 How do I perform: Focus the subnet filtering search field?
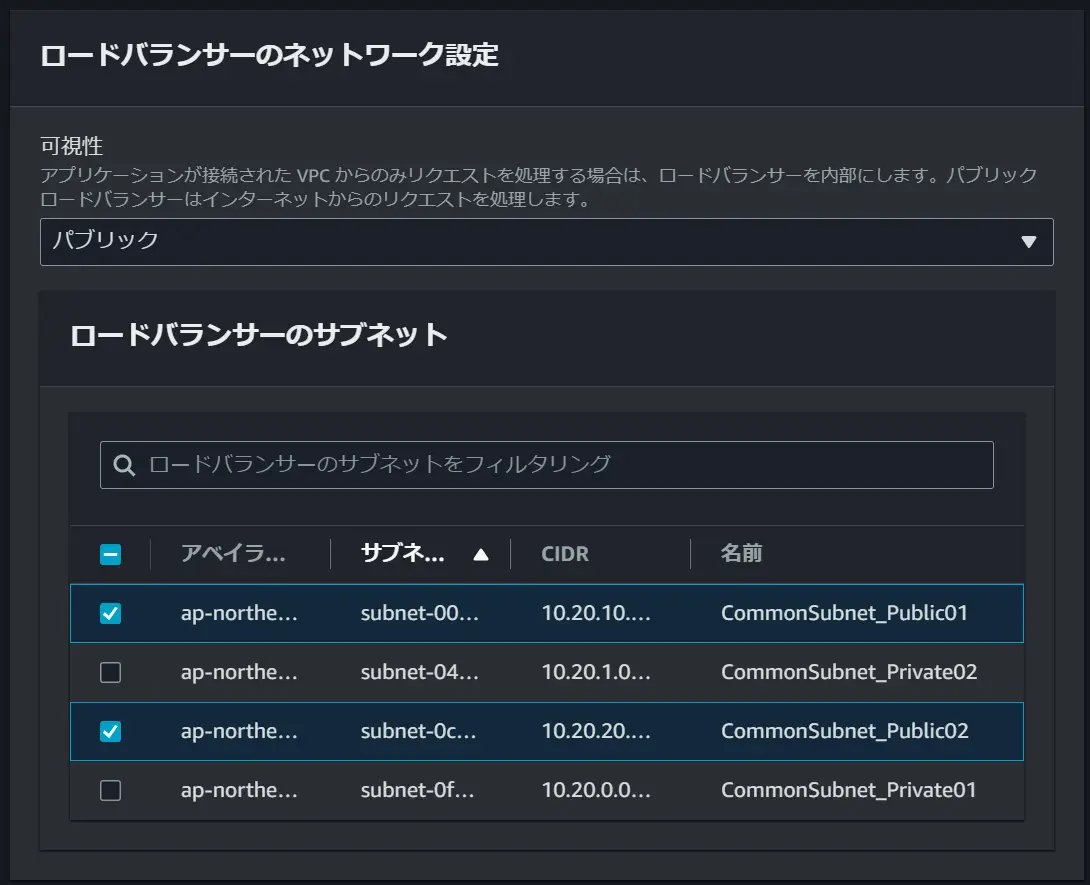tap(546, 465)
